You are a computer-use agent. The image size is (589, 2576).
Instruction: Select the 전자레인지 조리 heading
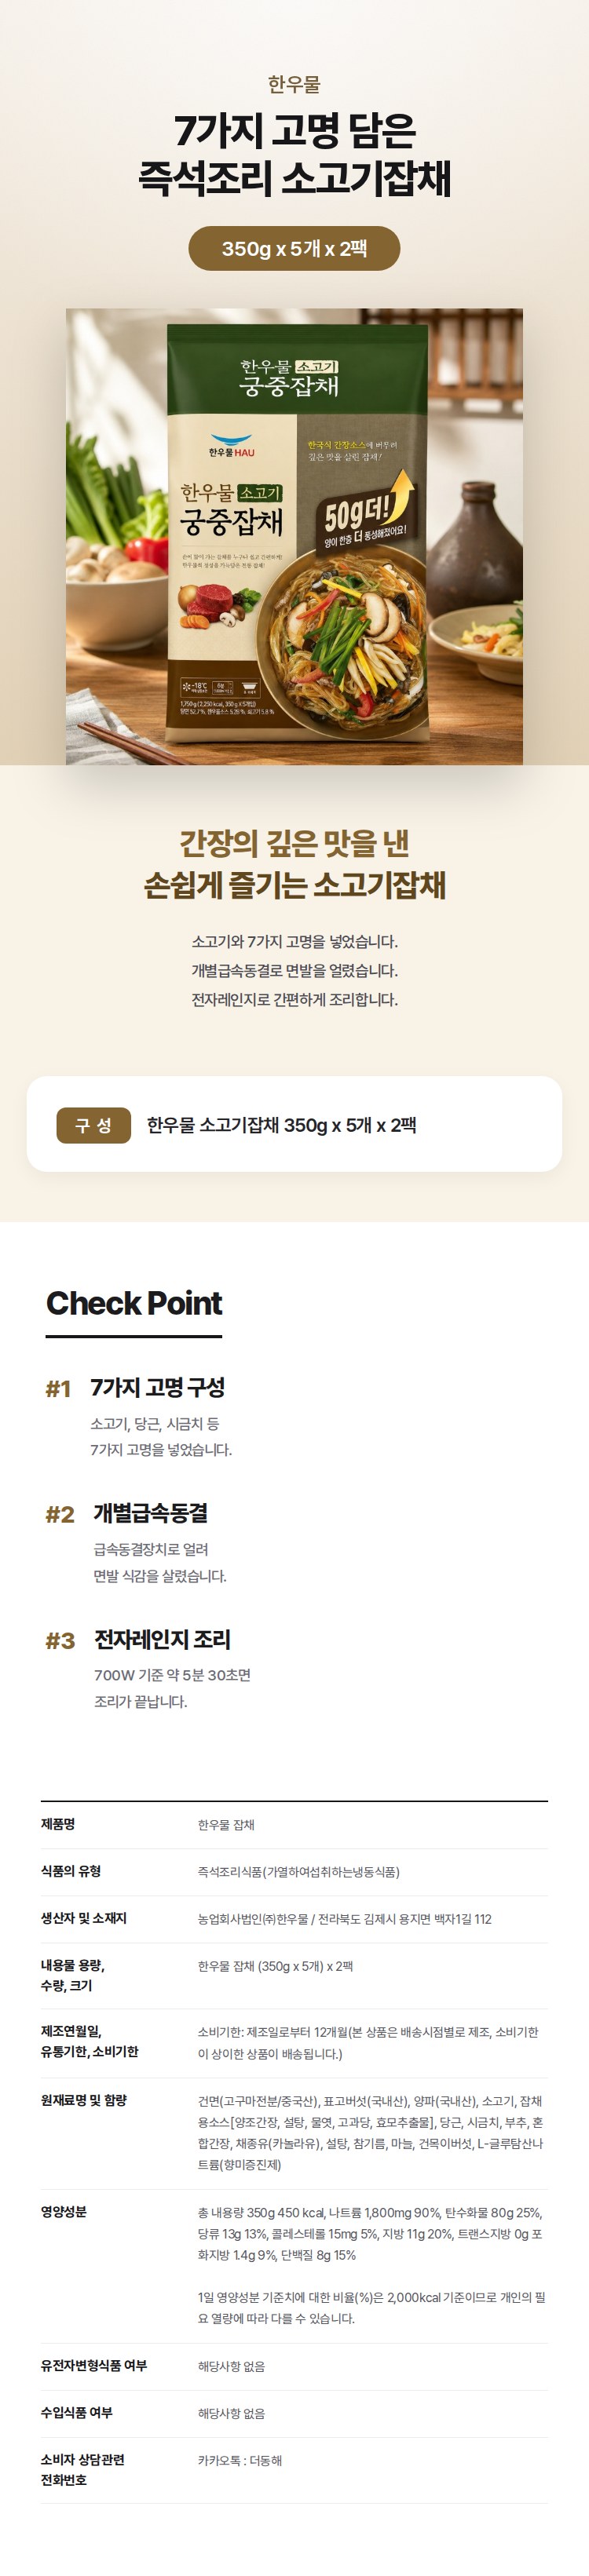click(162, 1639)
